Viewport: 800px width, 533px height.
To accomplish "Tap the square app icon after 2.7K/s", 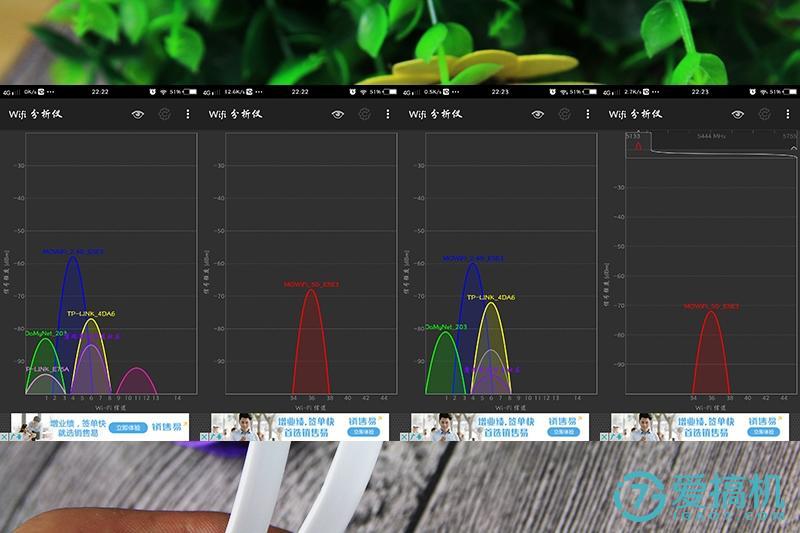I will click(x=646, y=92).
